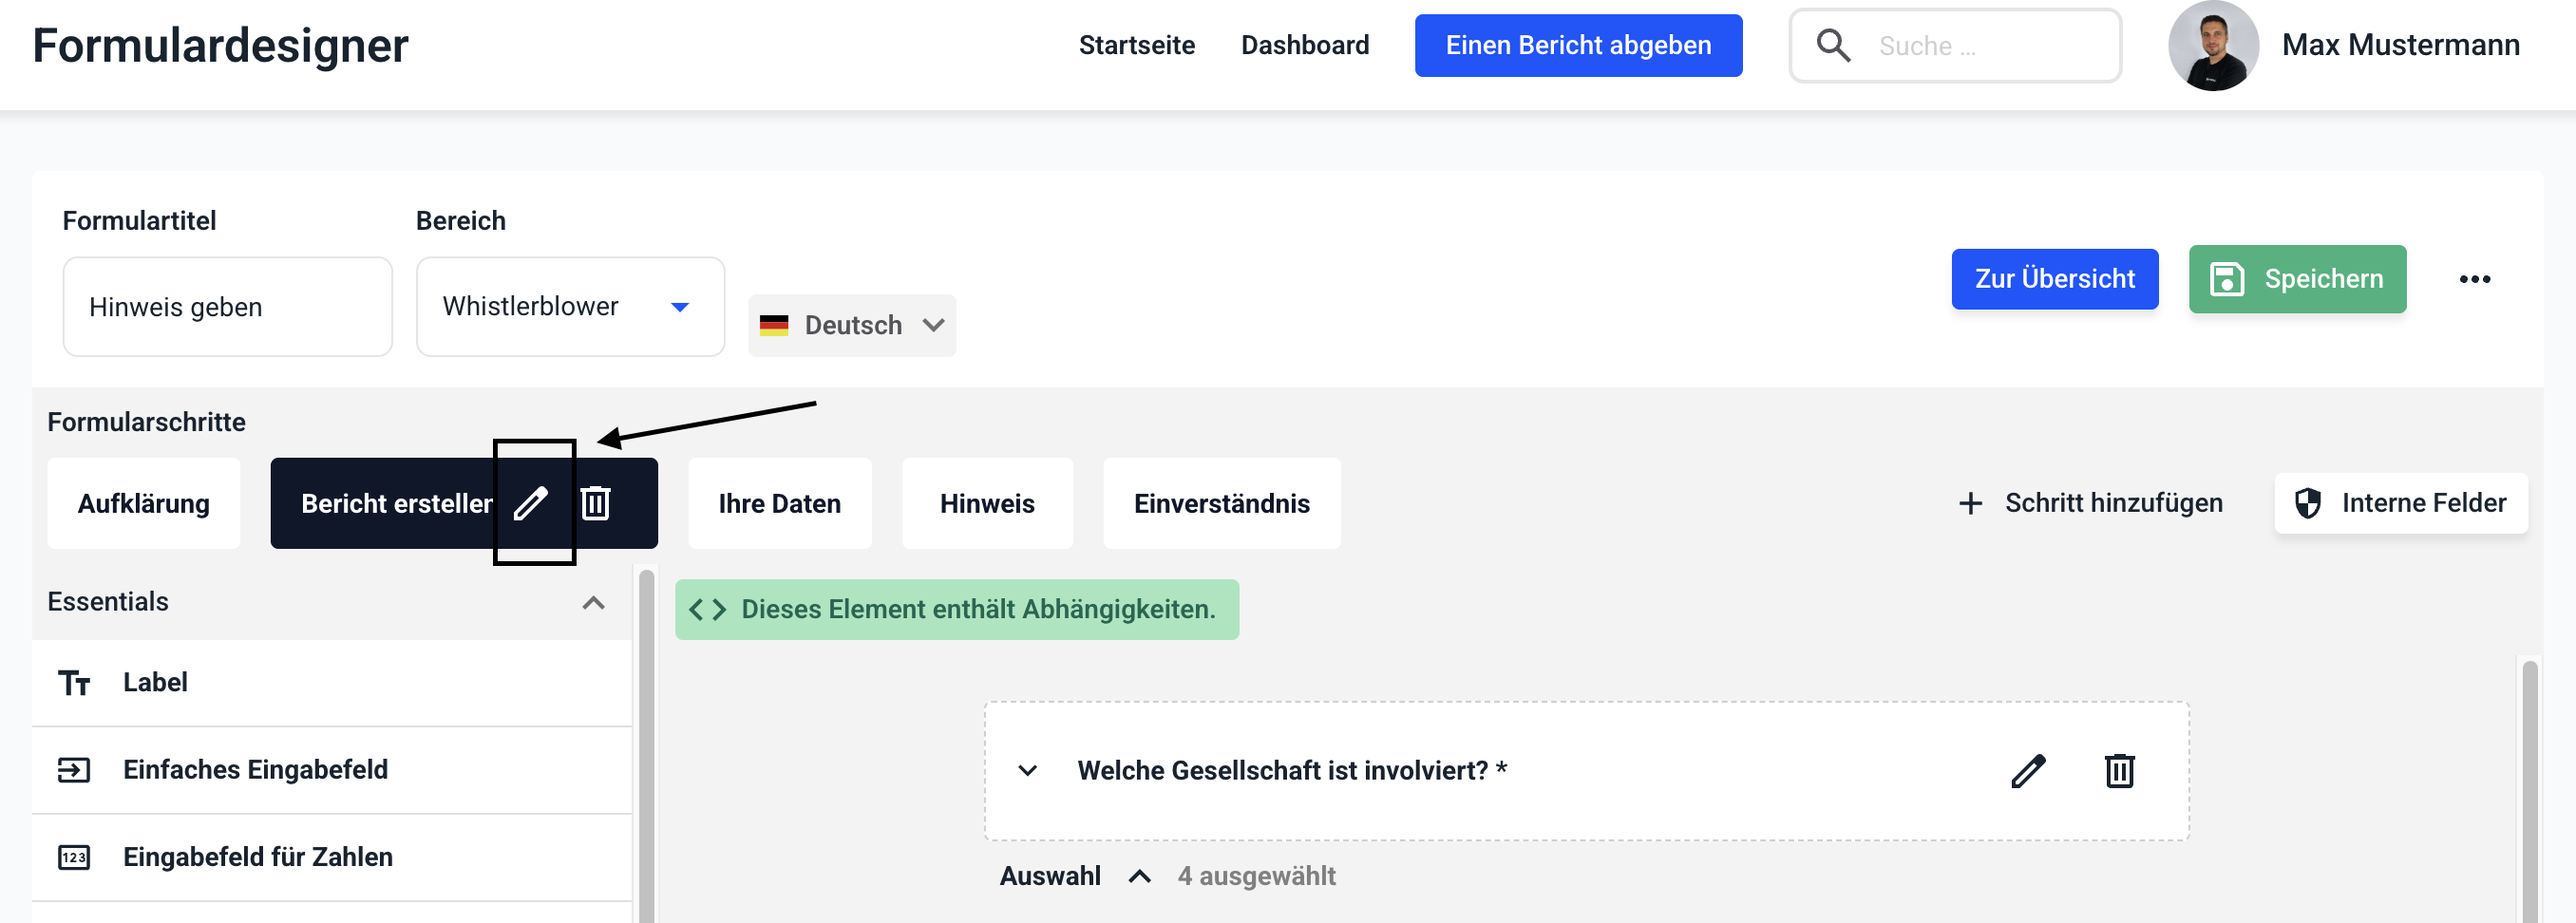Collapse the Essentials section
The image size is (2576, 923).
(x=593, y=602)
